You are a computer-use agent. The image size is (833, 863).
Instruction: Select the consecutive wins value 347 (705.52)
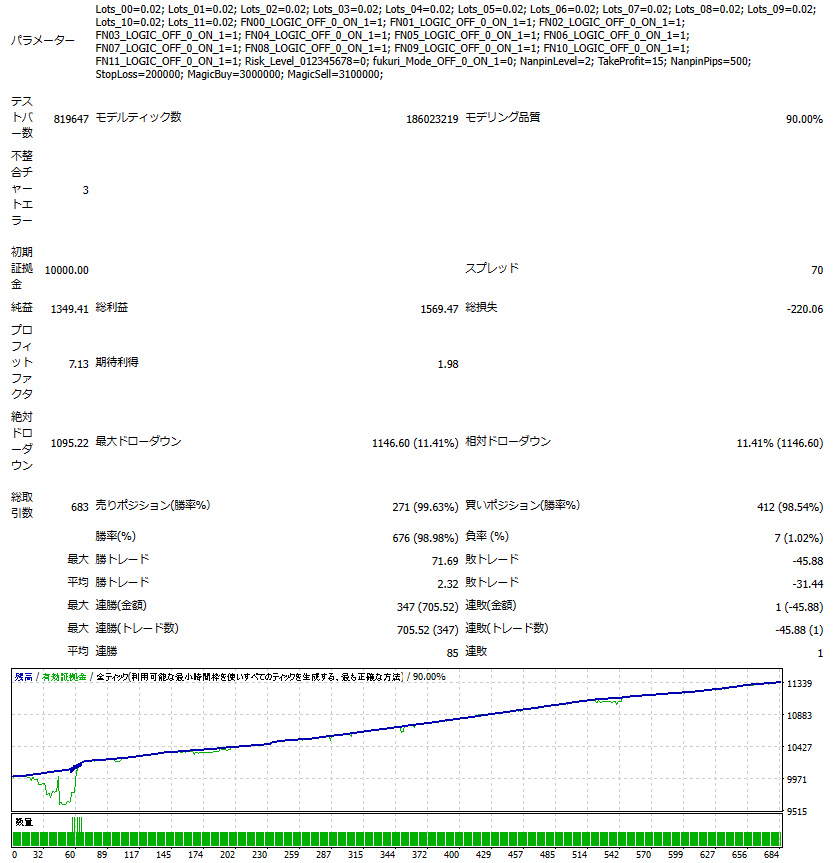click(428, 608)
